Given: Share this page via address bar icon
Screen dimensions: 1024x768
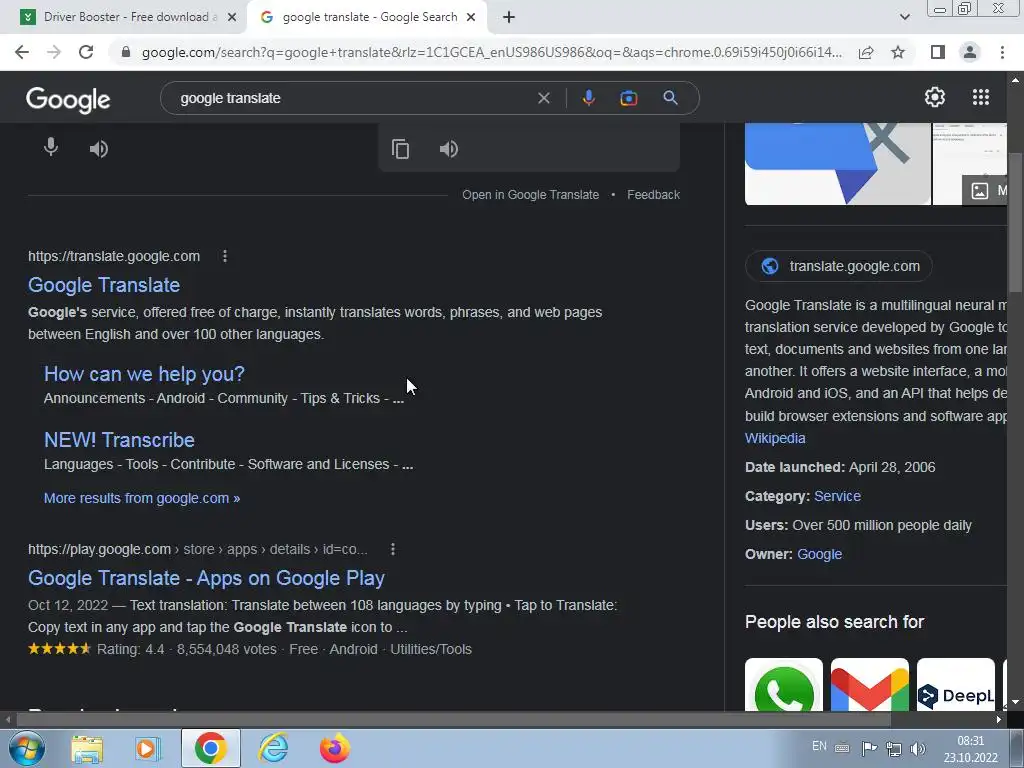Looking at the screenshot, I should coord(866,52).
